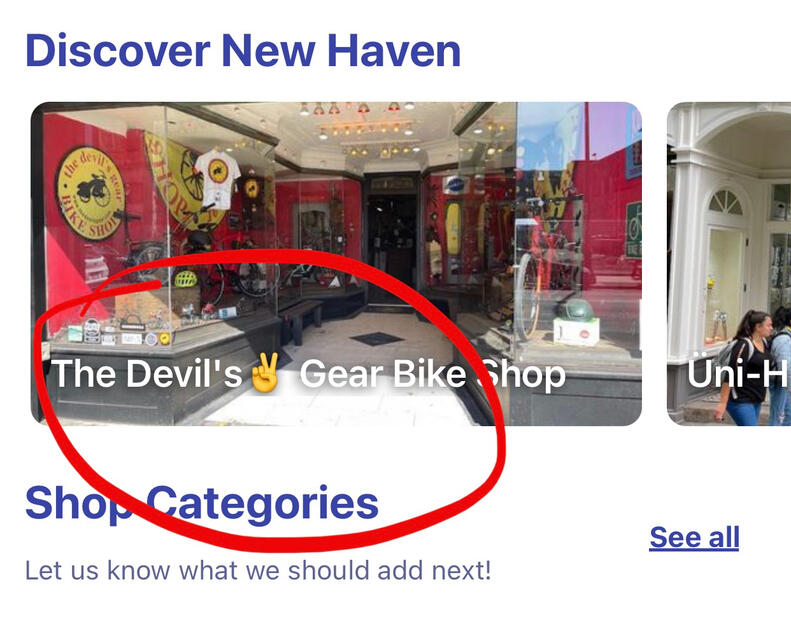Image resolution: width=791 pixels, height=617 pixels.
Task: Click the dark shop entrance doorway
Action: (392, 237)
